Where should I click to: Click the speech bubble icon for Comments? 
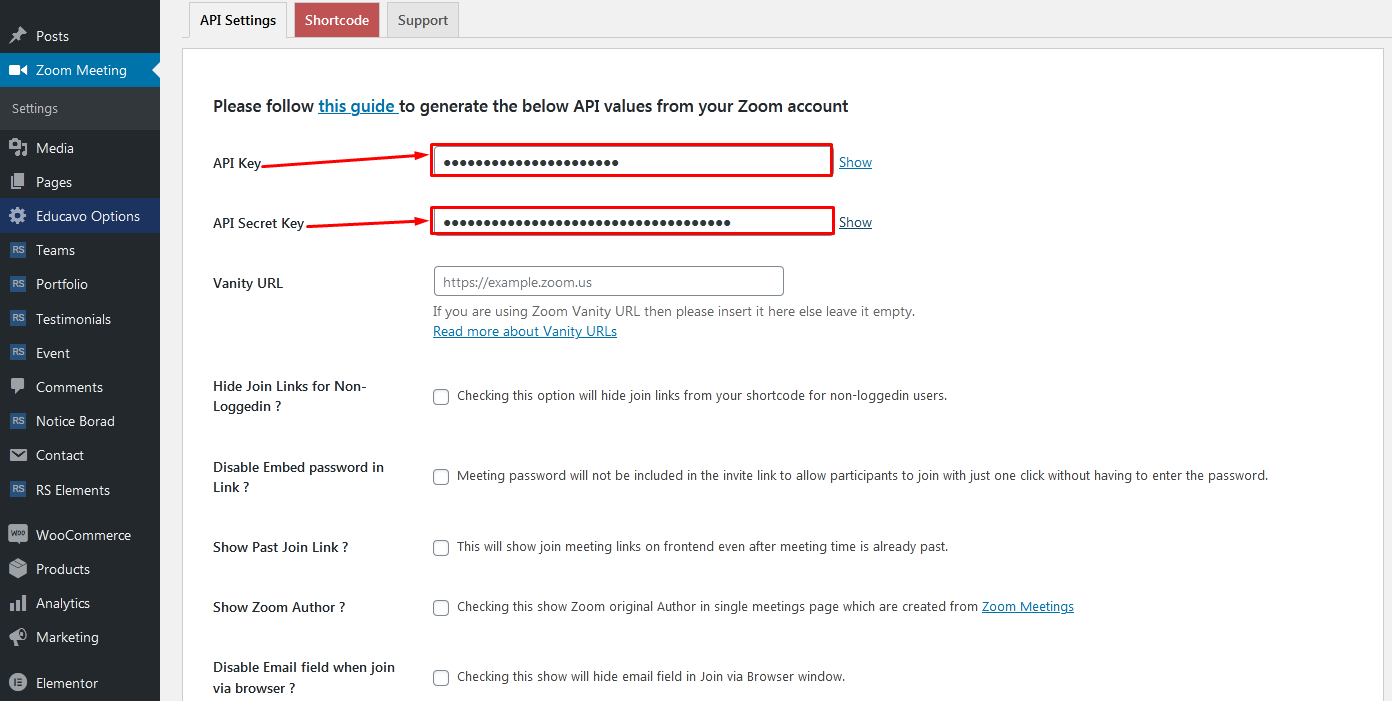(18, 387)
